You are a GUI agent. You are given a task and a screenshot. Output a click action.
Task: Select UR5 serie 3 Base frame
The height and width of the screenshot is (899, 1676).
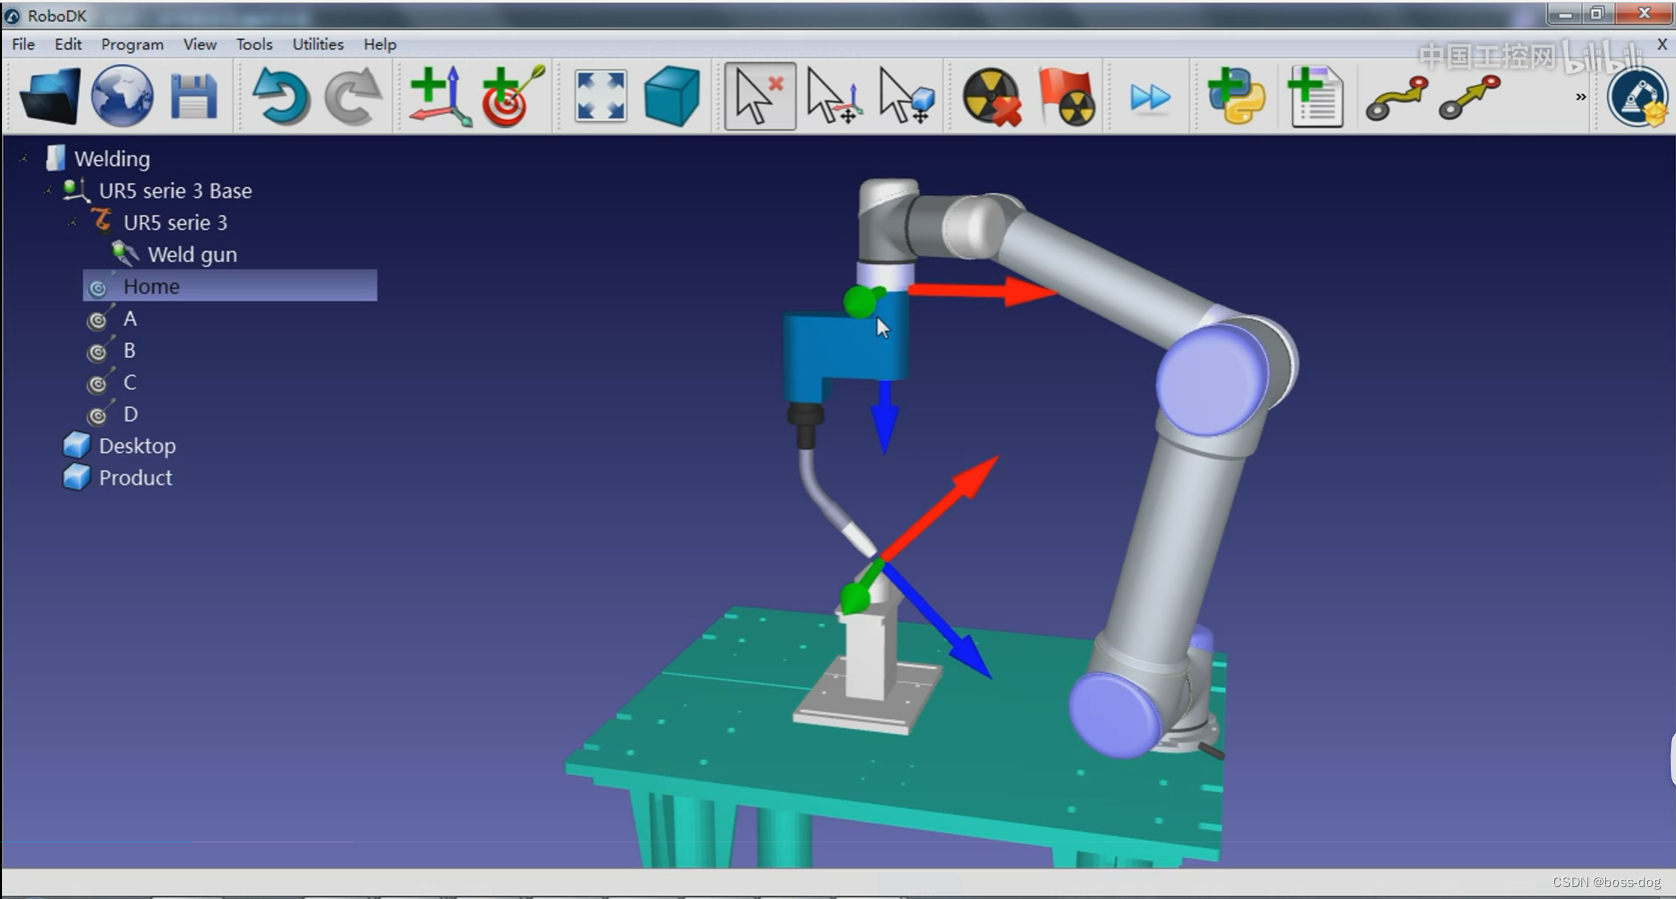[175, 190]
